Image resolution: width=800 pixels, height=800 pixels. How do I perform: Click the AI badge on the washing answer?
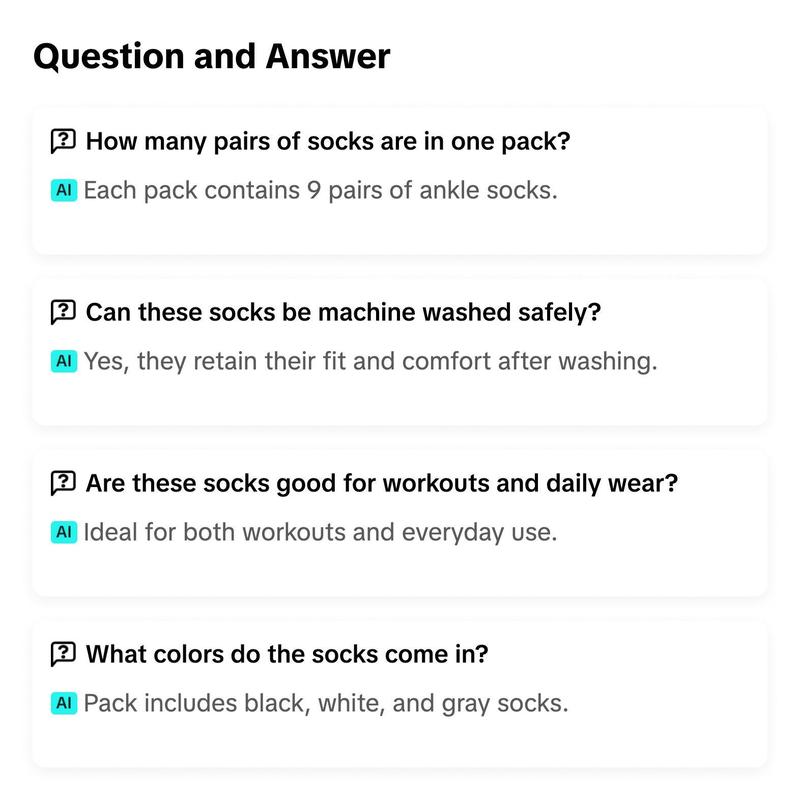pyautogui.click(x=64, y=361)
